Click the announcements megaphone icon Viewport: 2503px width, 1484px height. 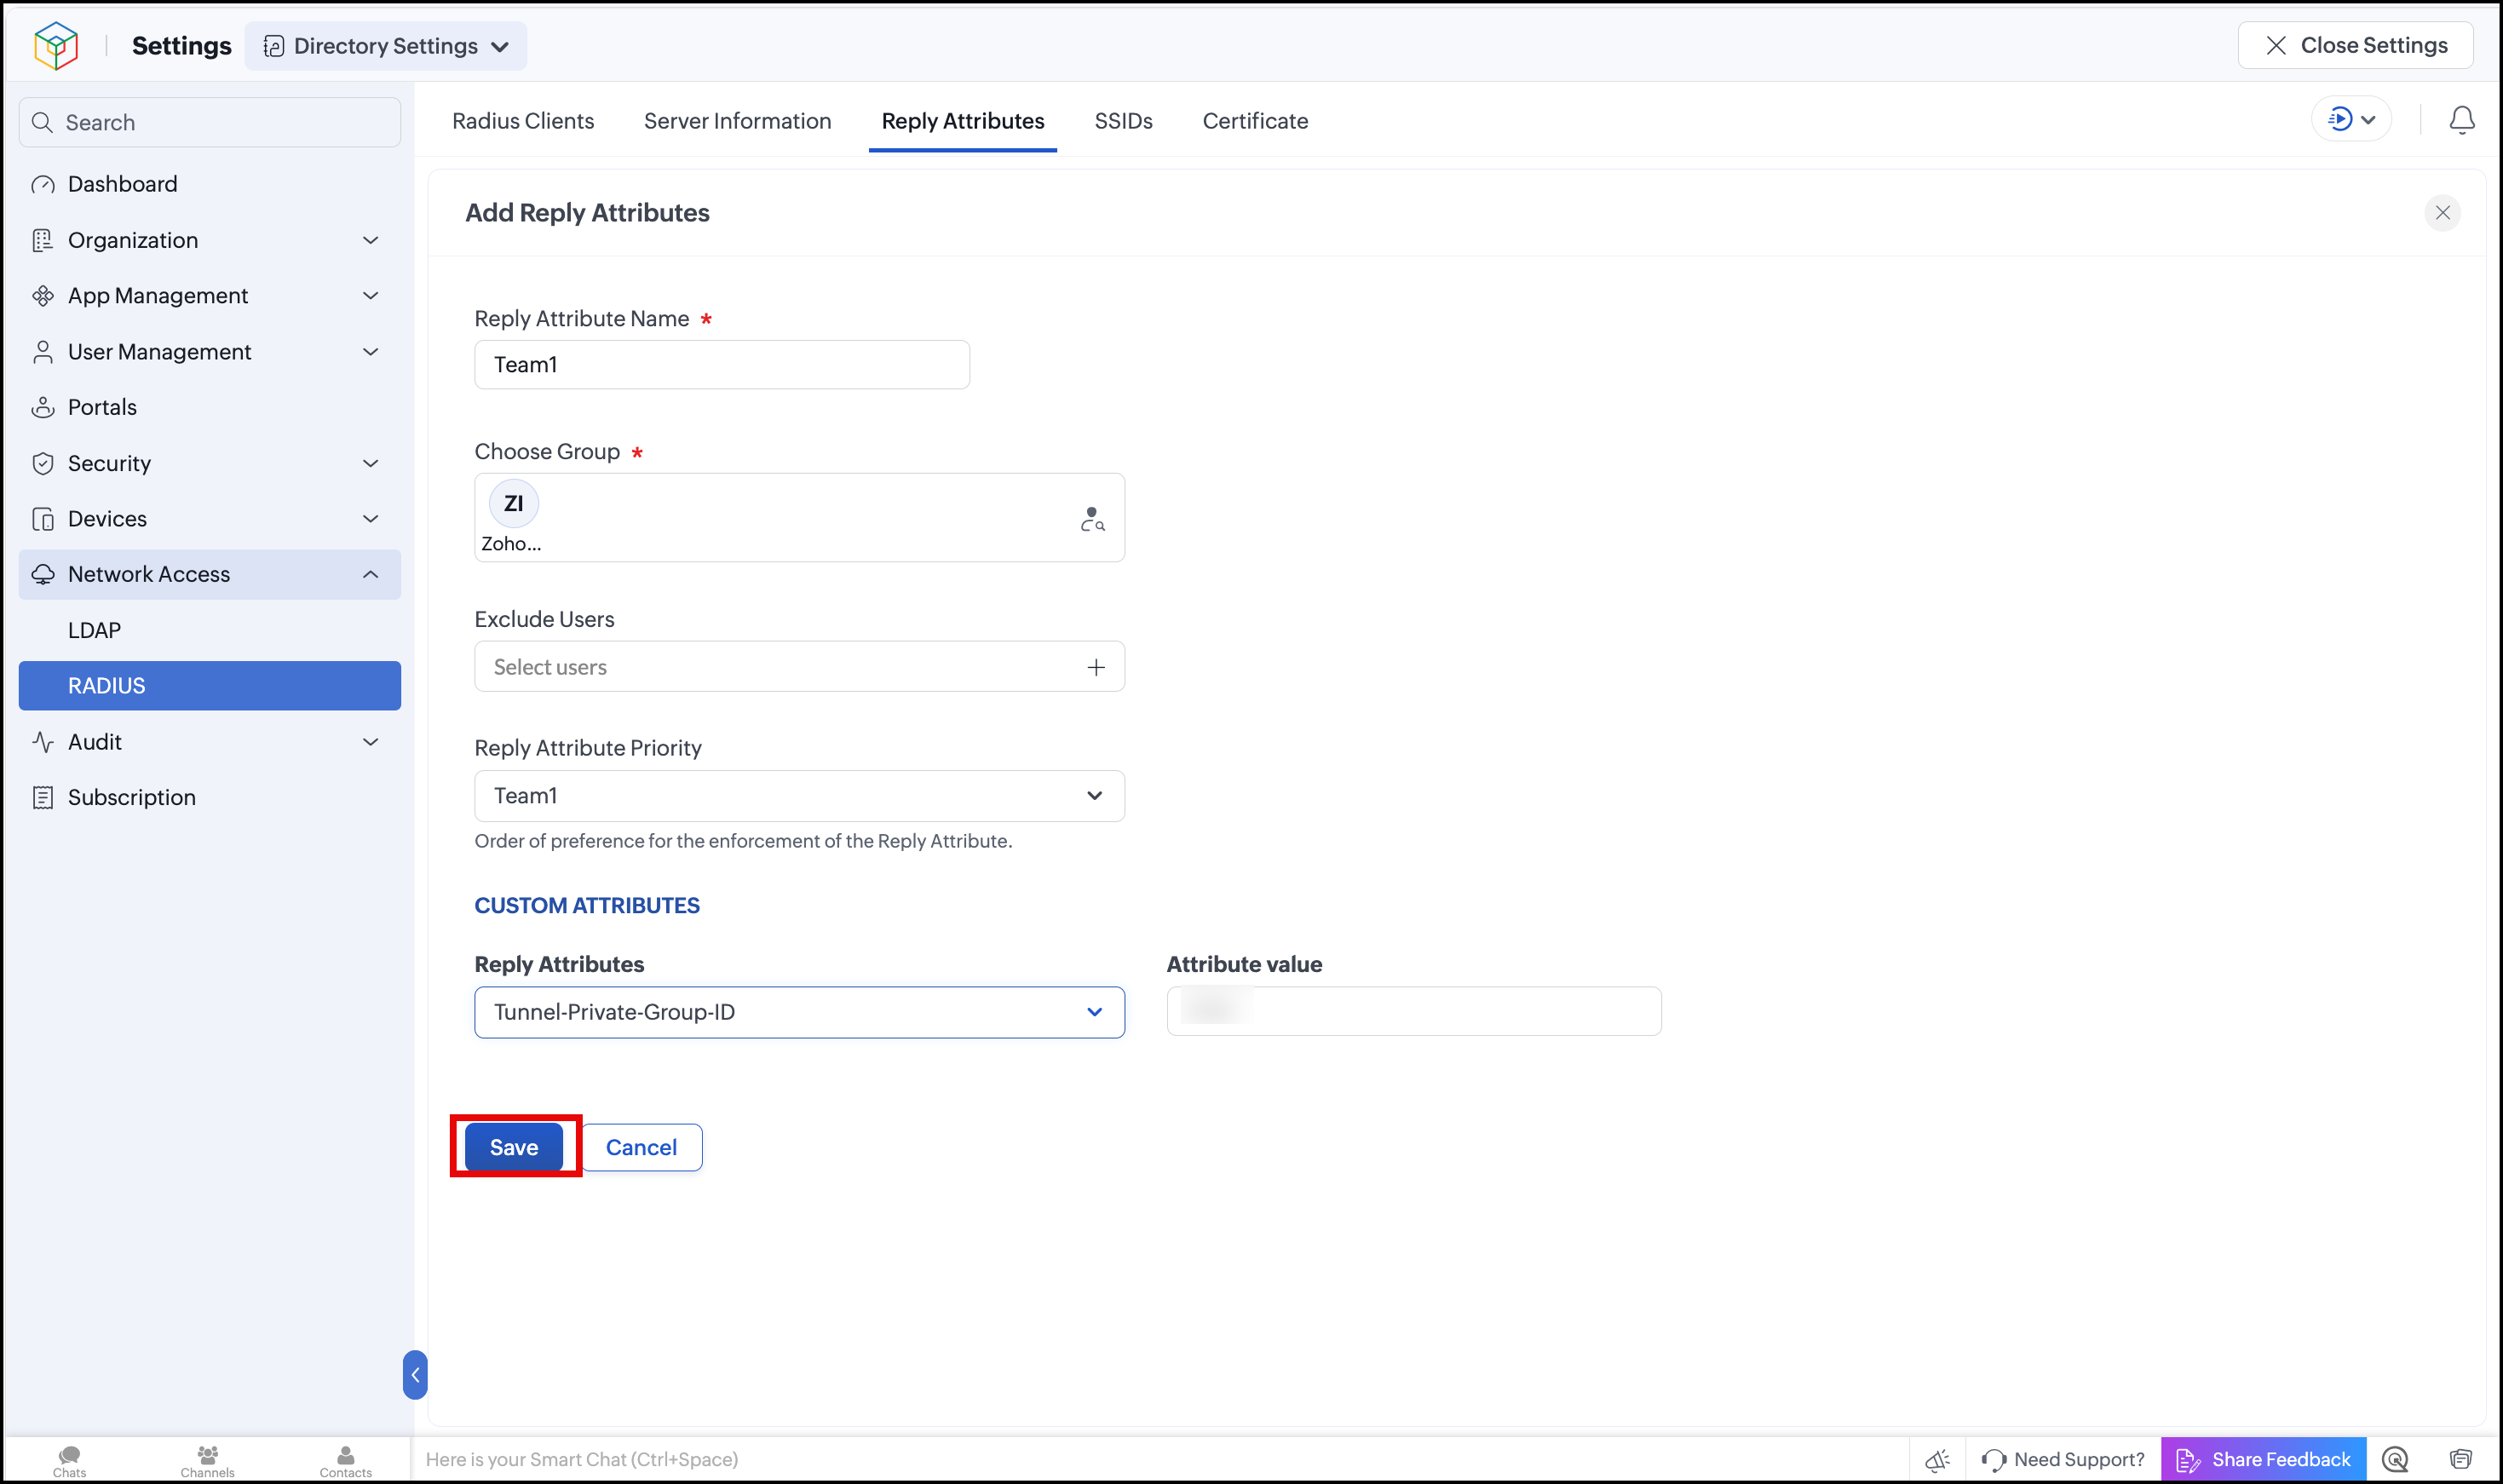[x=1937, y=1460]
